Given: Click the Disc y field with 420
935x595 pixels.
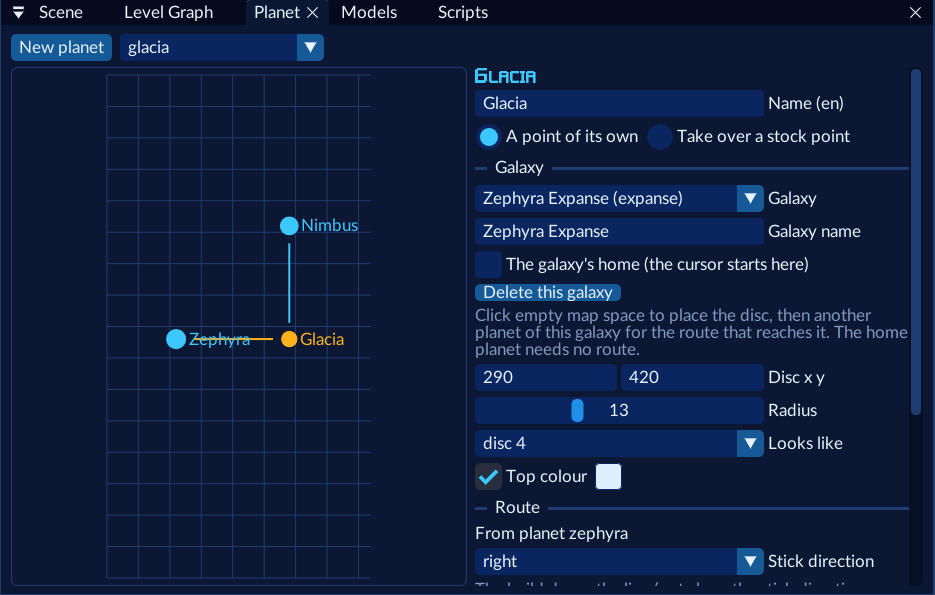Looking at the screenshot, I should (692, 377).
